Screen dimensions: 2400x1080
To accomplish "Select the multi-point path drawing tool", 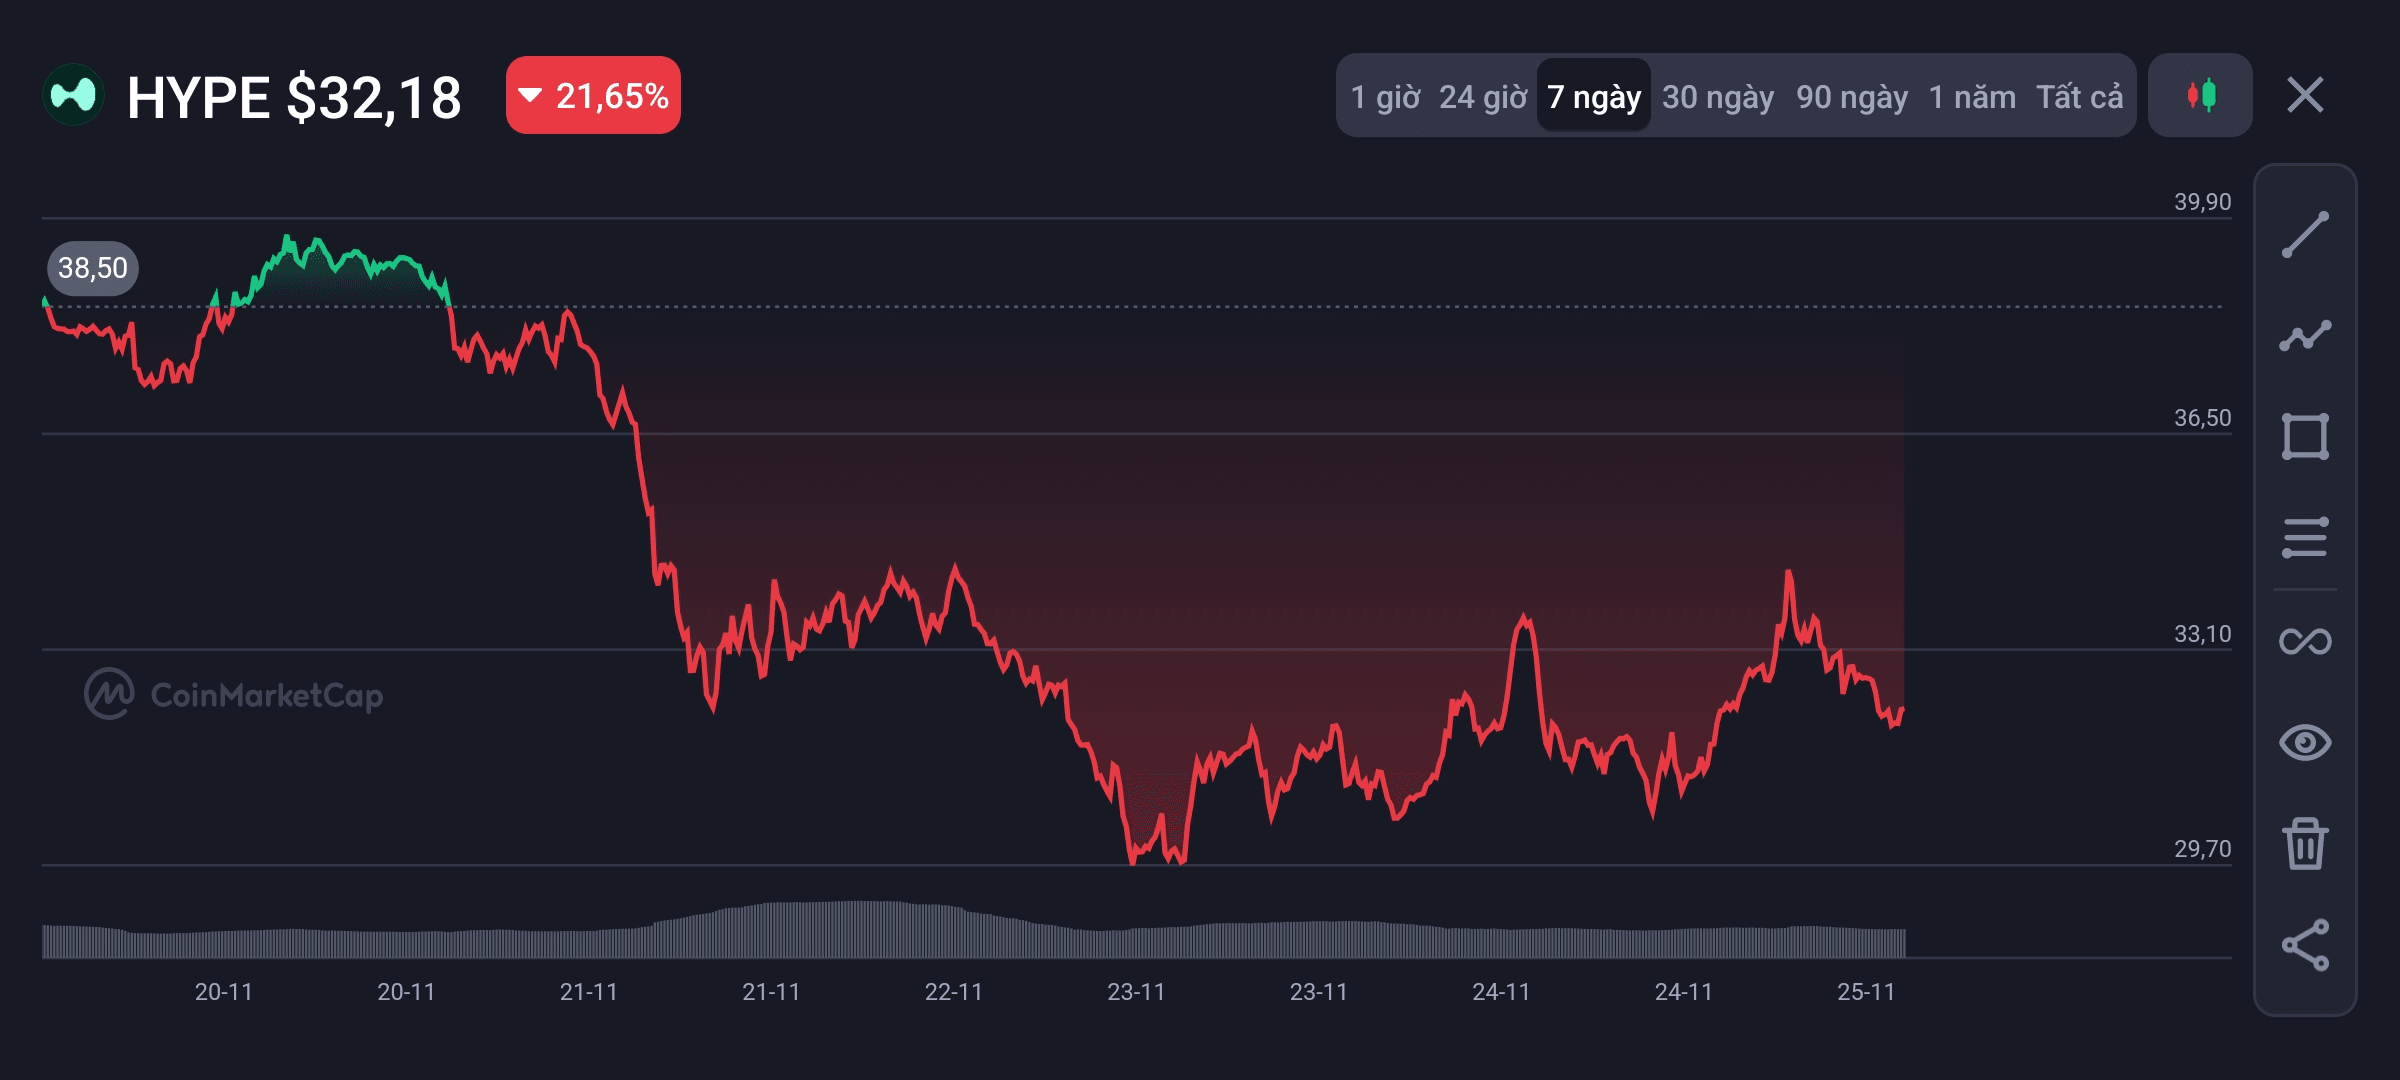I will [2305, 336].
